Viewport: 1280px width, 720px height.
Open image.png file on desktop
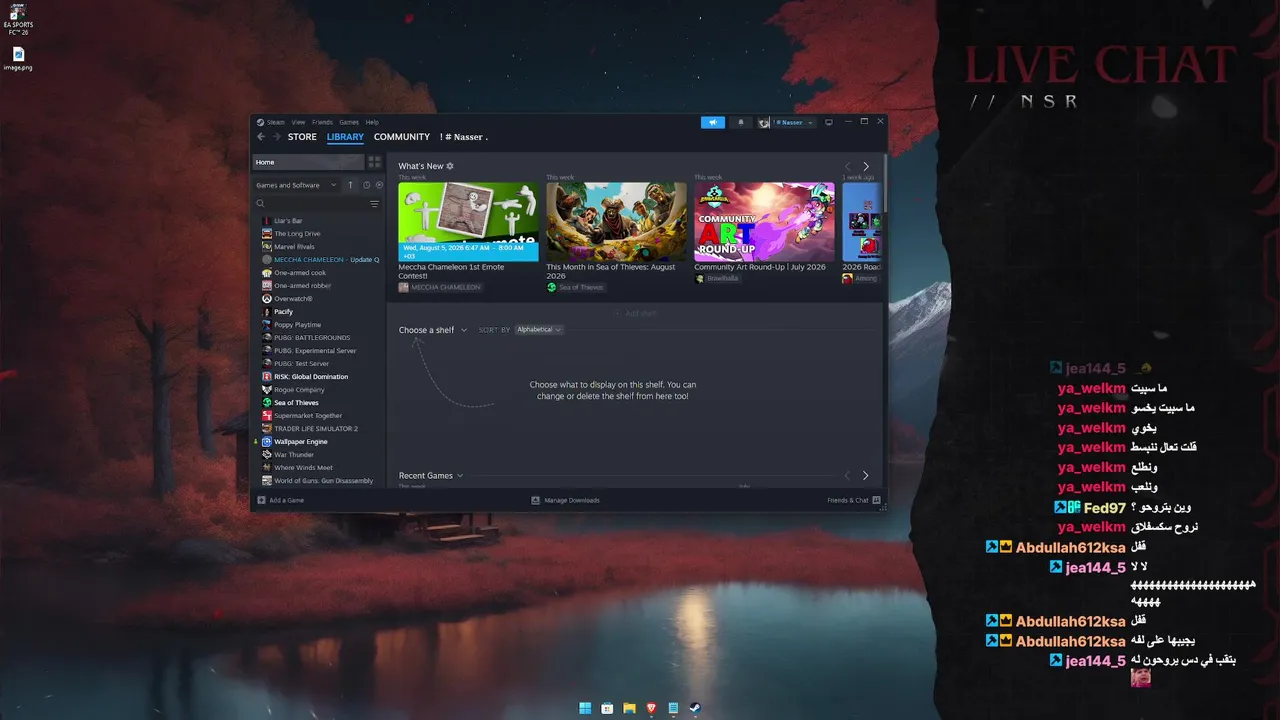(x=17, y=58)
